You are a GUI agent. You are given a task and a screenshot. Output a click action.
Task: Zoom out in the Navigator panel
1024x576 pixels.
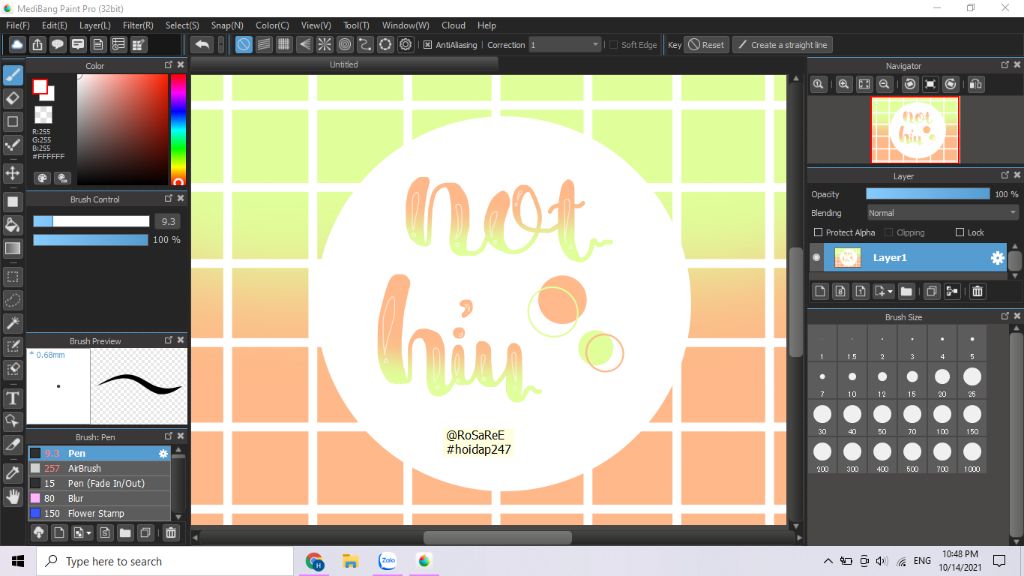coord(884,84)
